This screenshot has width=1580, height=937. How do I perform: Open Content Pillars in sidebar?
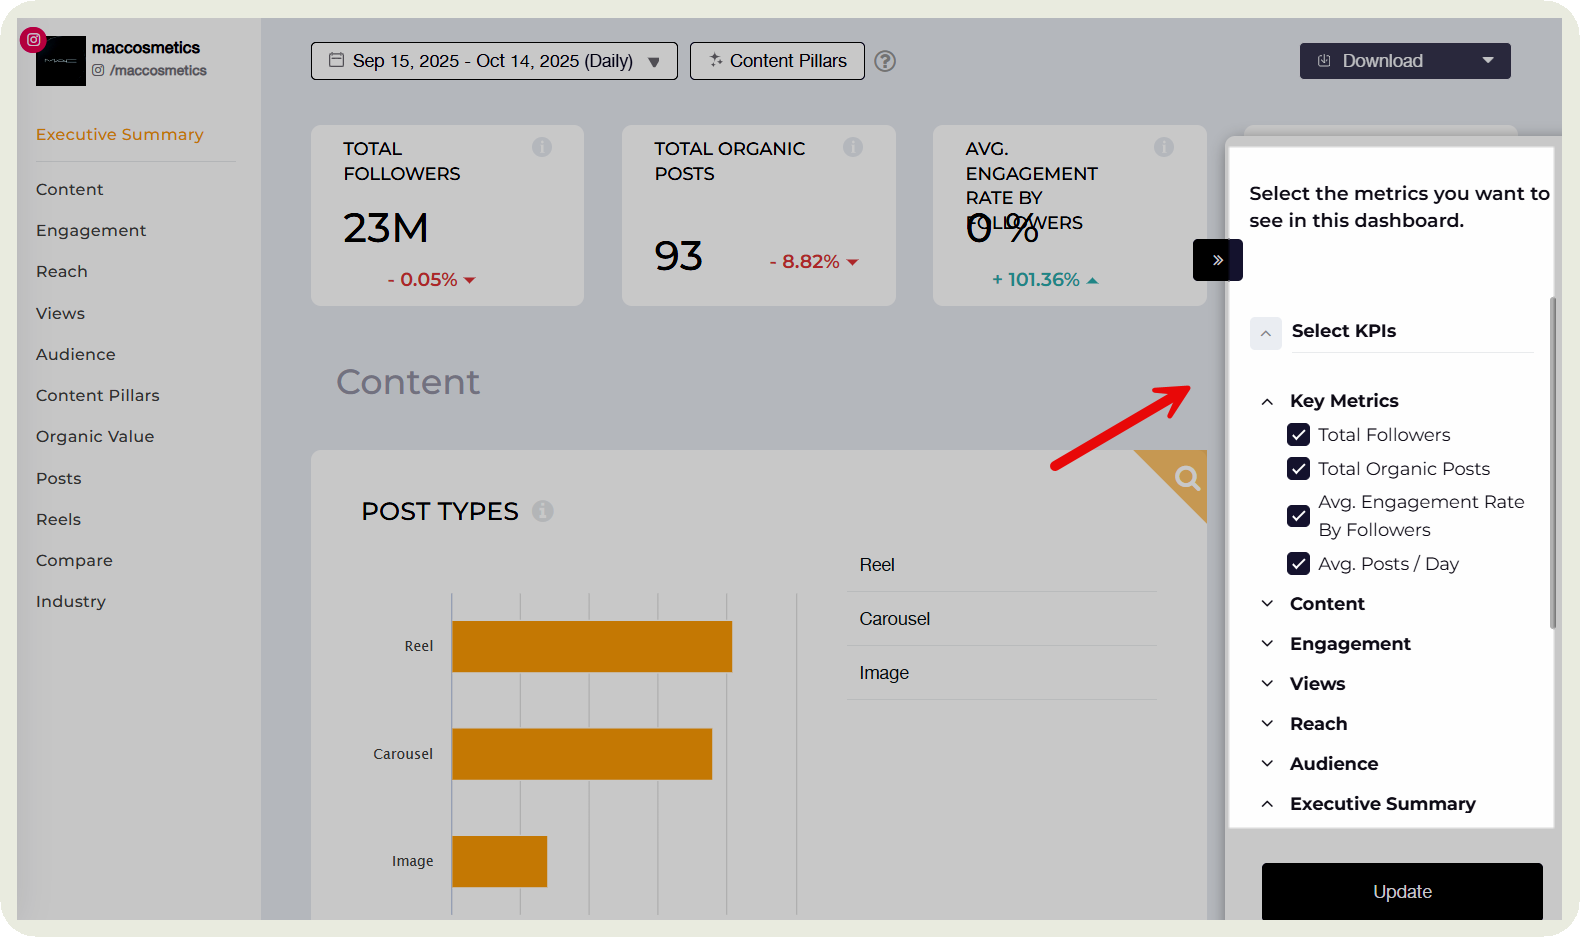(x=98, y=395)
